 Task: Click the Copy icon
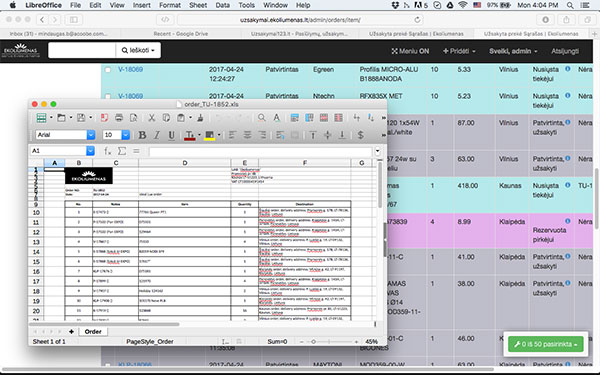coord(166,118)
